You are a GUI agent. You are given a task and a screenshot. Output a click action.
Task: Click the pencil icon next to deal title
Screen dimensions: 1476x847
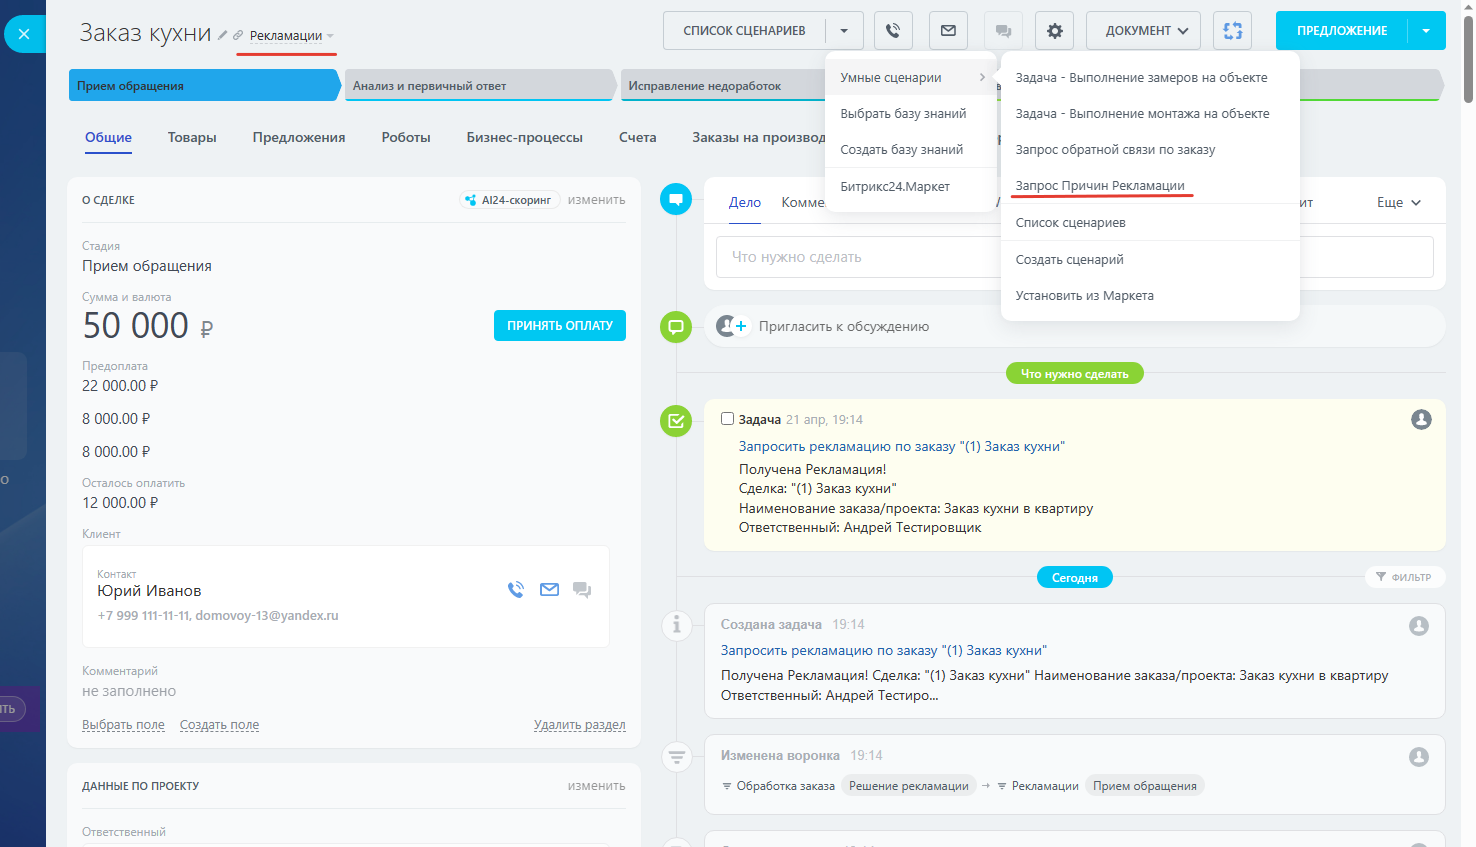click(223, 35)
